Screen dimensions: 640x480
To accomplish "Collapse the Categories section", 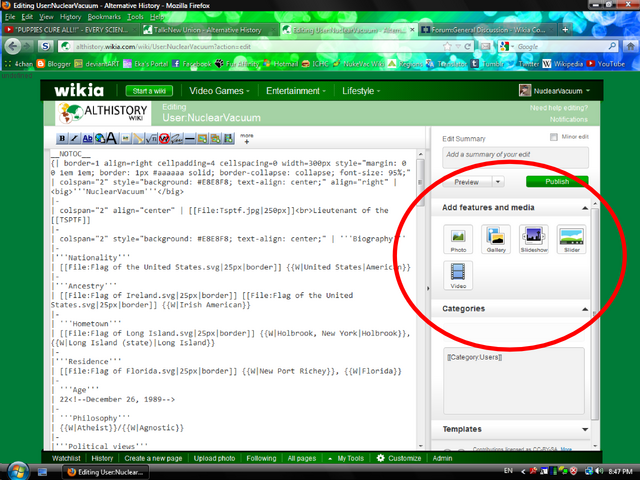I will [x=584, y=309].
